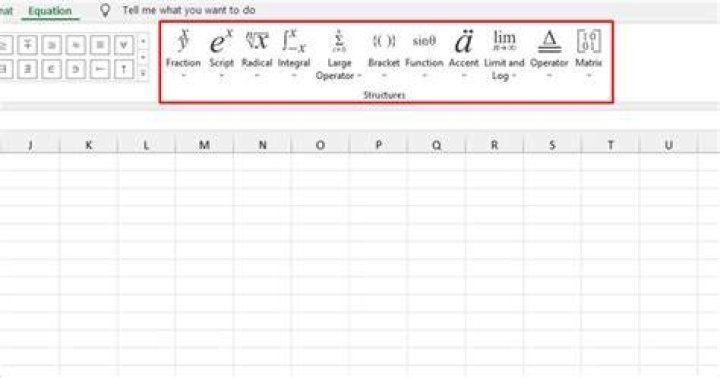Insert the almost equal (≈) symbol
720x378 pixels.
(76, 45)
